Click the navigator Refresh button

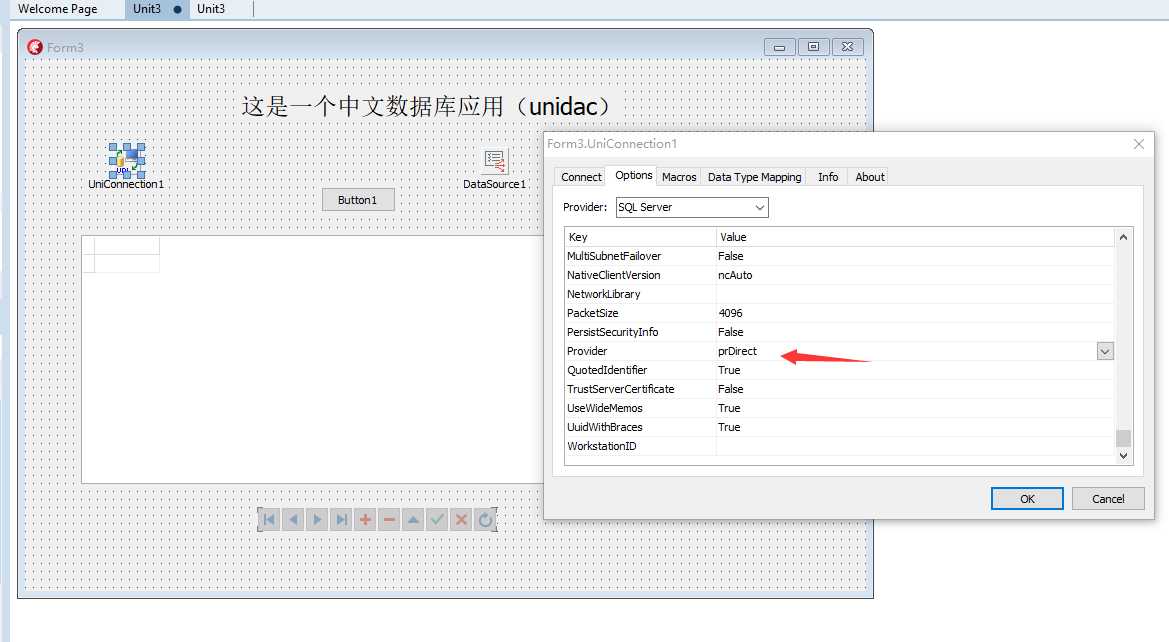(x=485, y=520)
